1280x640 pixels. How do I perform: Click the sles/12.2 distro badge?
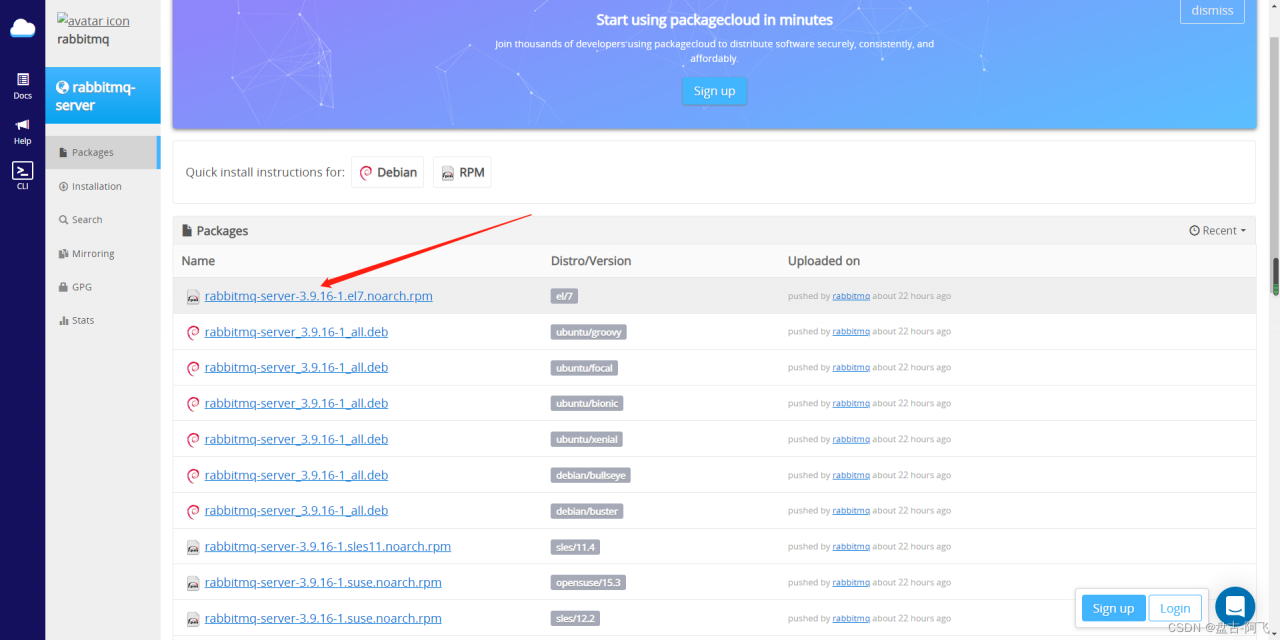[x=575, y=618]
